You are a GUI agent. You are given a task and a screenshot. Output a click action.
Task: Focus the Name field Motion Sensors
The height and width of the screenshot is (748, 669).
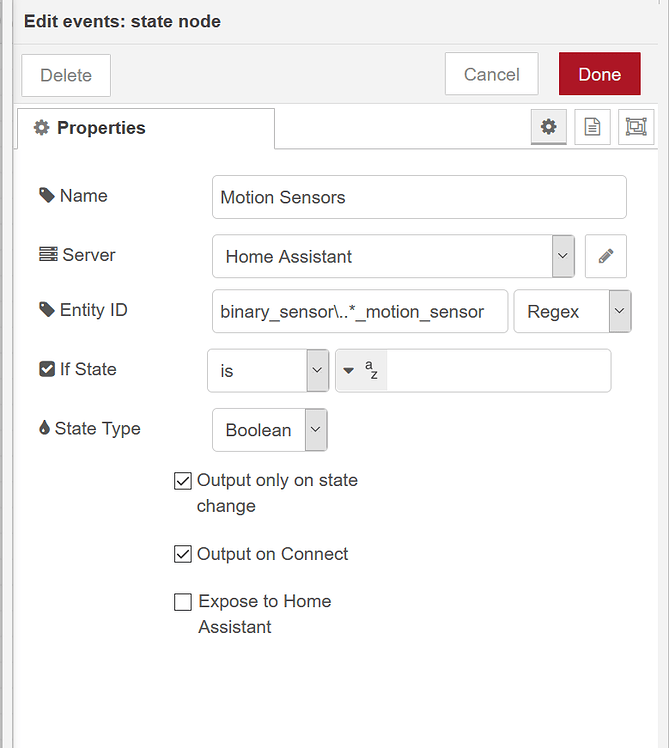[x=419, y=197]
